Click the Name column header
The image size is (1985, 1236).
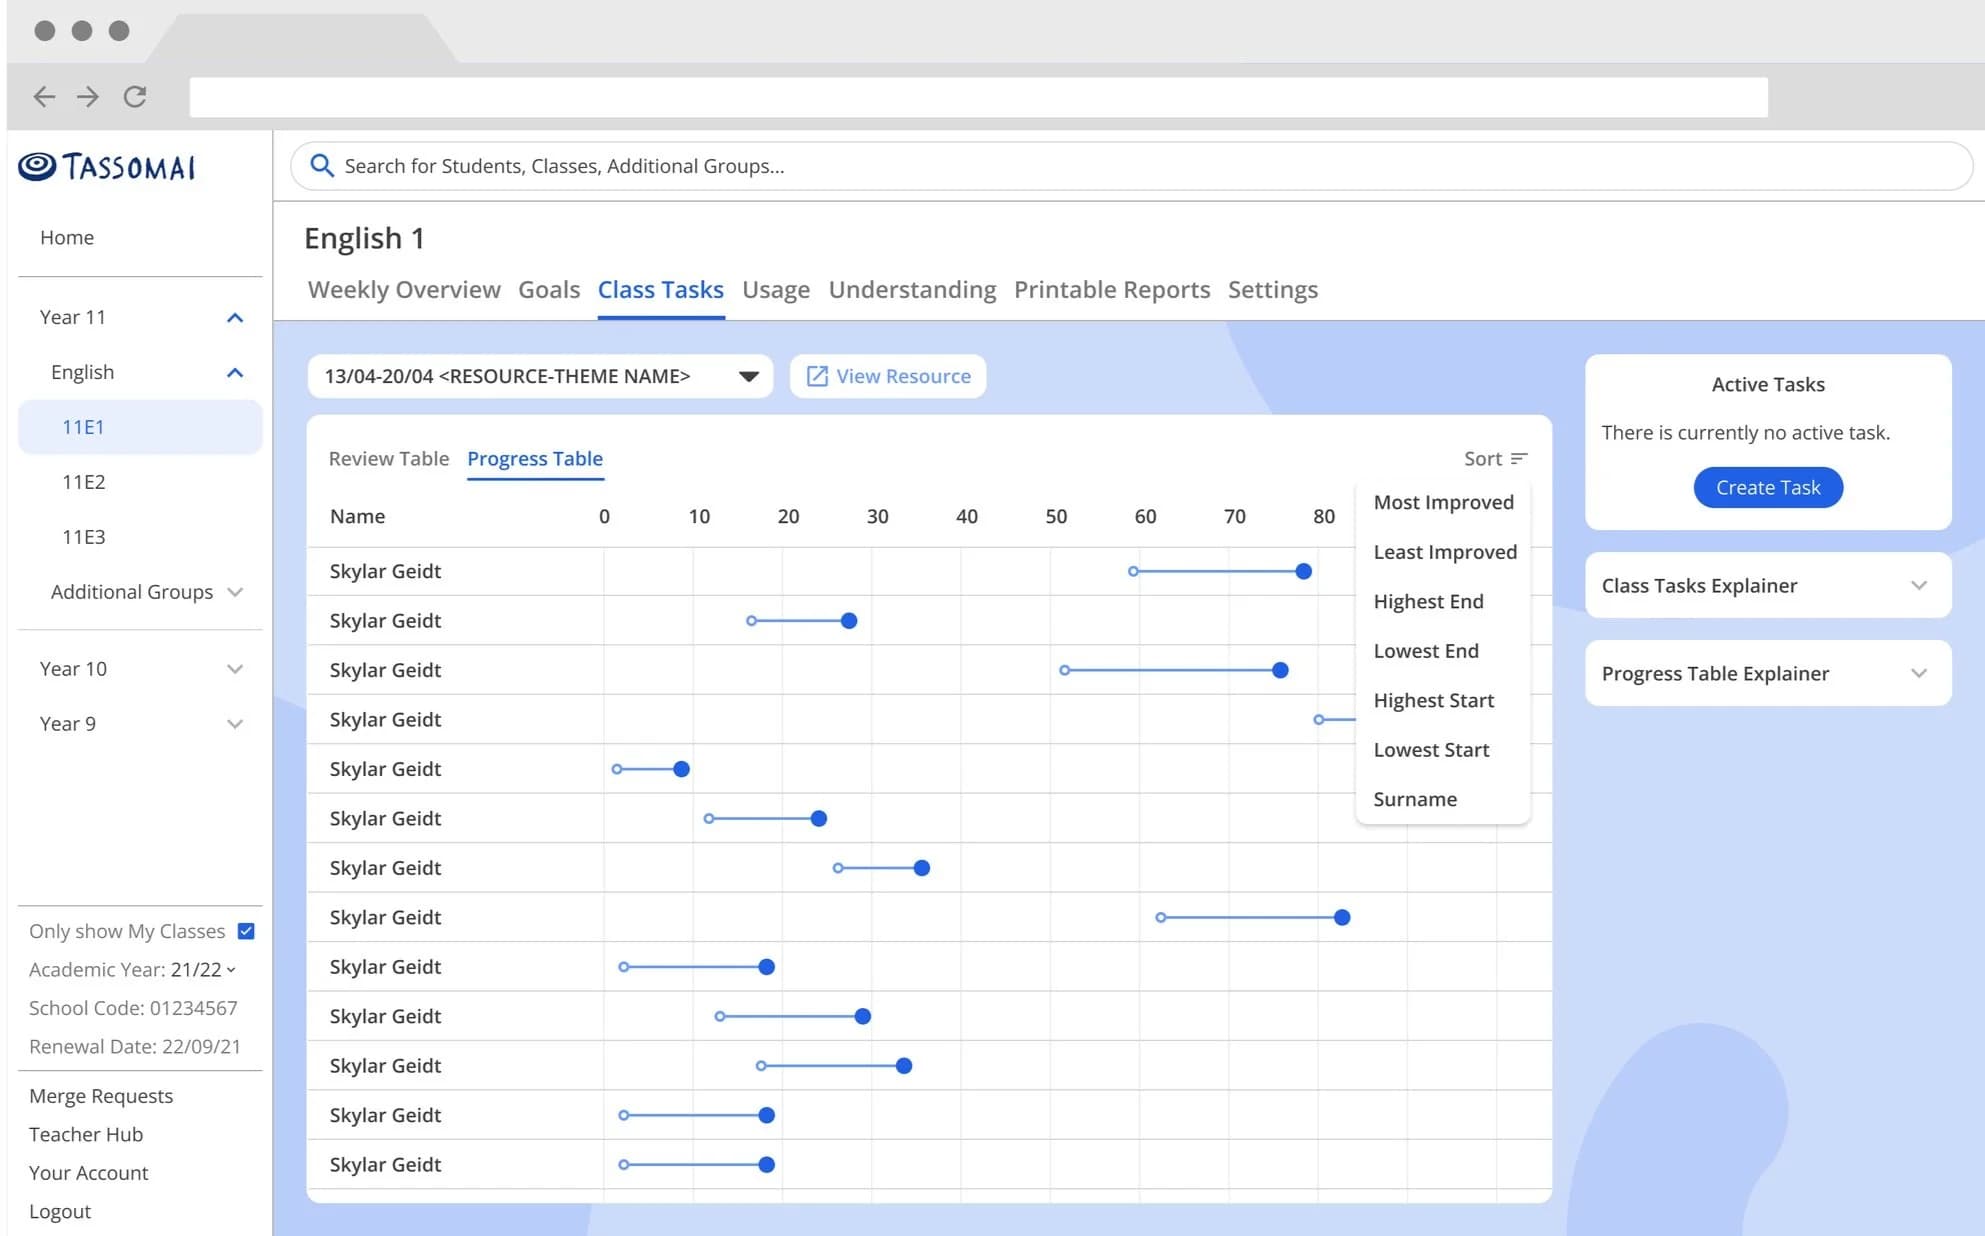(x=358, y=516)
